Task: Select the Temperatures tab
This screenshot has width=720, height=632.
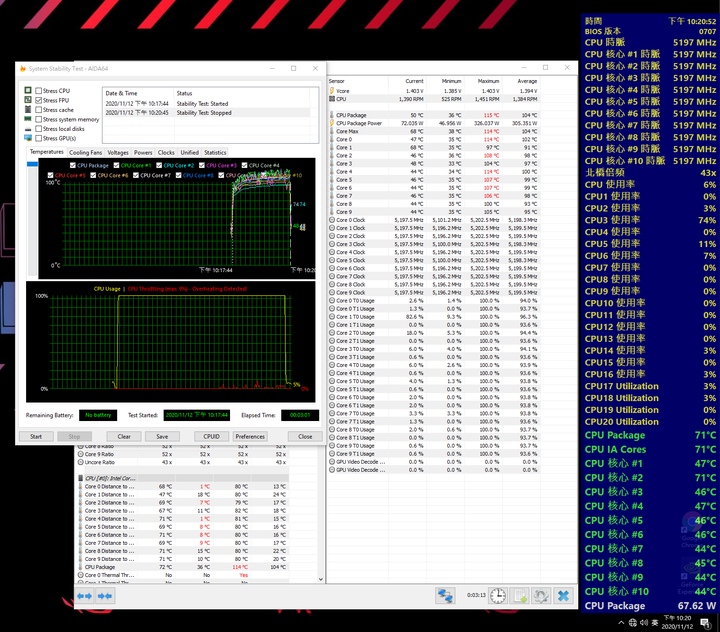Action: (x=47, y=152)
